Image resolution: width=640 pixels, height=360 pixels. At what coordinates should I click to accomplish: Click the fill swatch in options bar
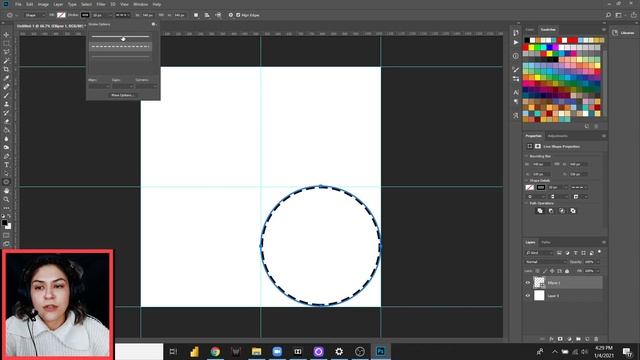(61, 15)
